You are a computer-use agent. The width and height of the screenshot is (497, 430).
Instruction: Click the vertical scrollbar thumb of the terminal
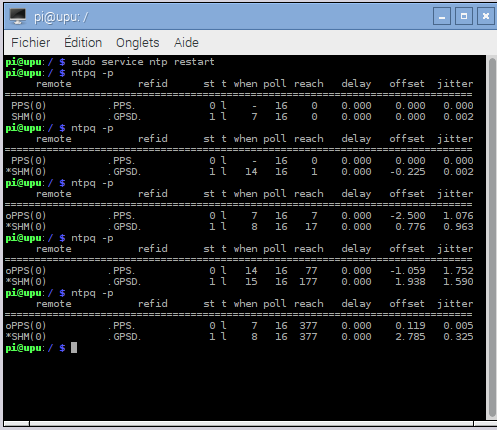(x=492, y=238)
